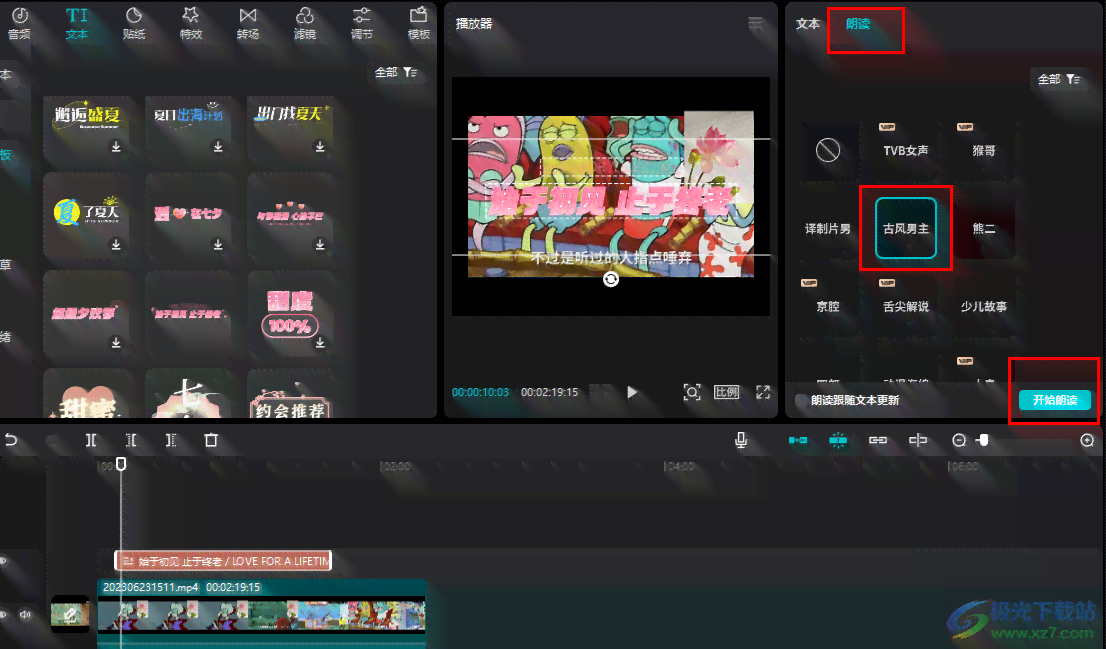The height and width of the screenshot is (649, 1106).
Task: Open the 贴纸 stickers panel
Action: click(x=134, y=23)
